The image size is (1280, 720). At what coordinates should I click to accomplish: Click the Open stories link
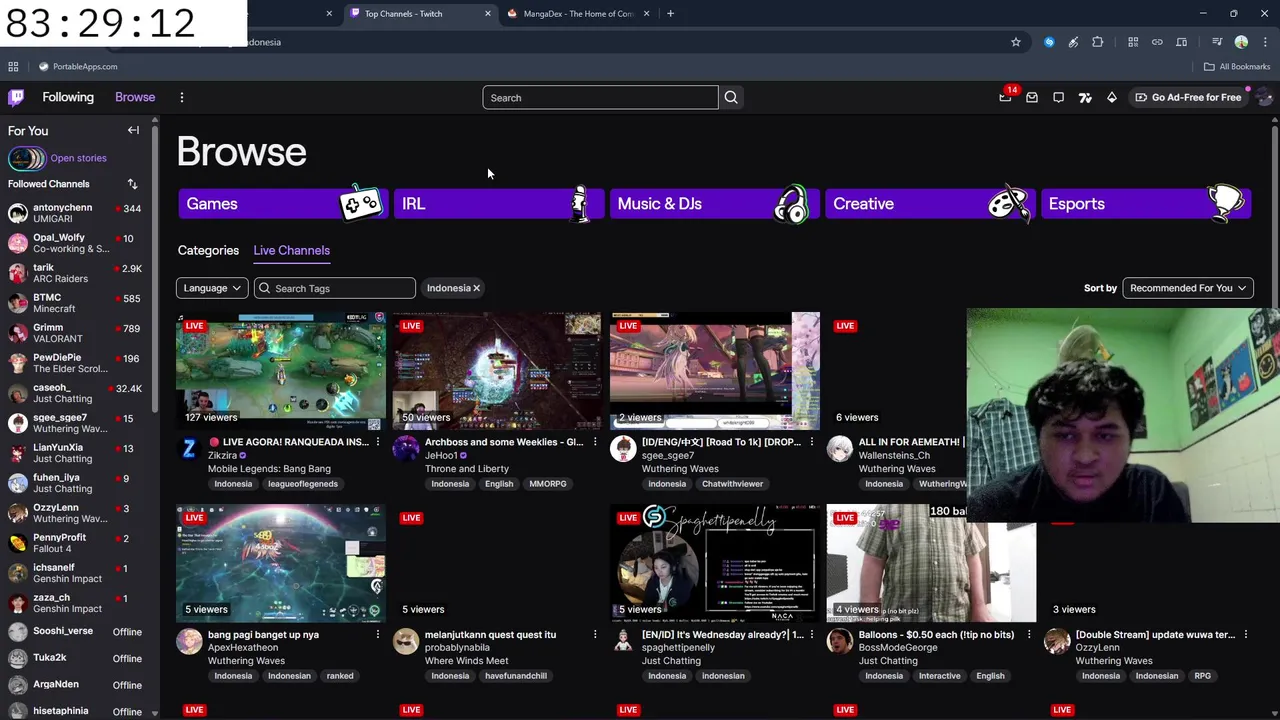[x=78, y=158]
